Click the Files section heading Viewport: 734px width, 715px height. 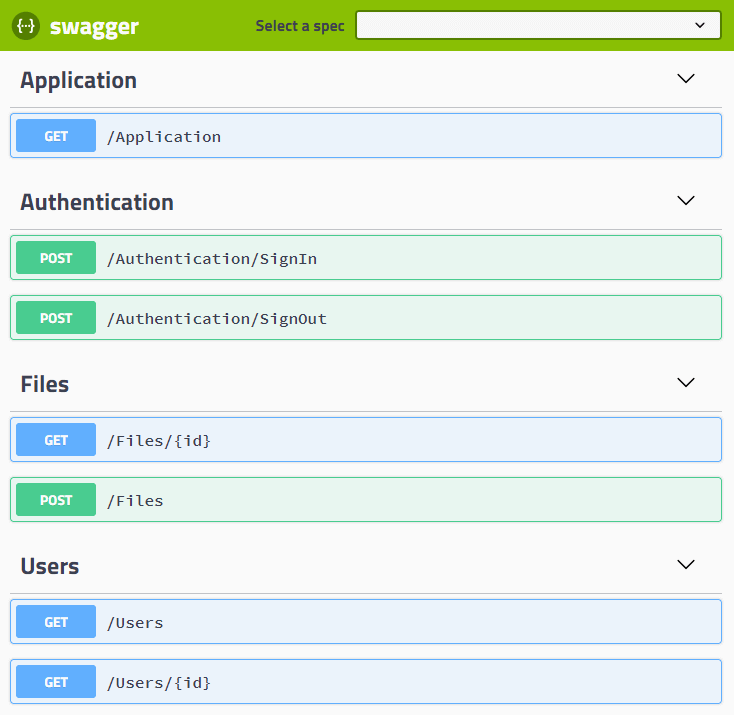click(x=44, y=384)
